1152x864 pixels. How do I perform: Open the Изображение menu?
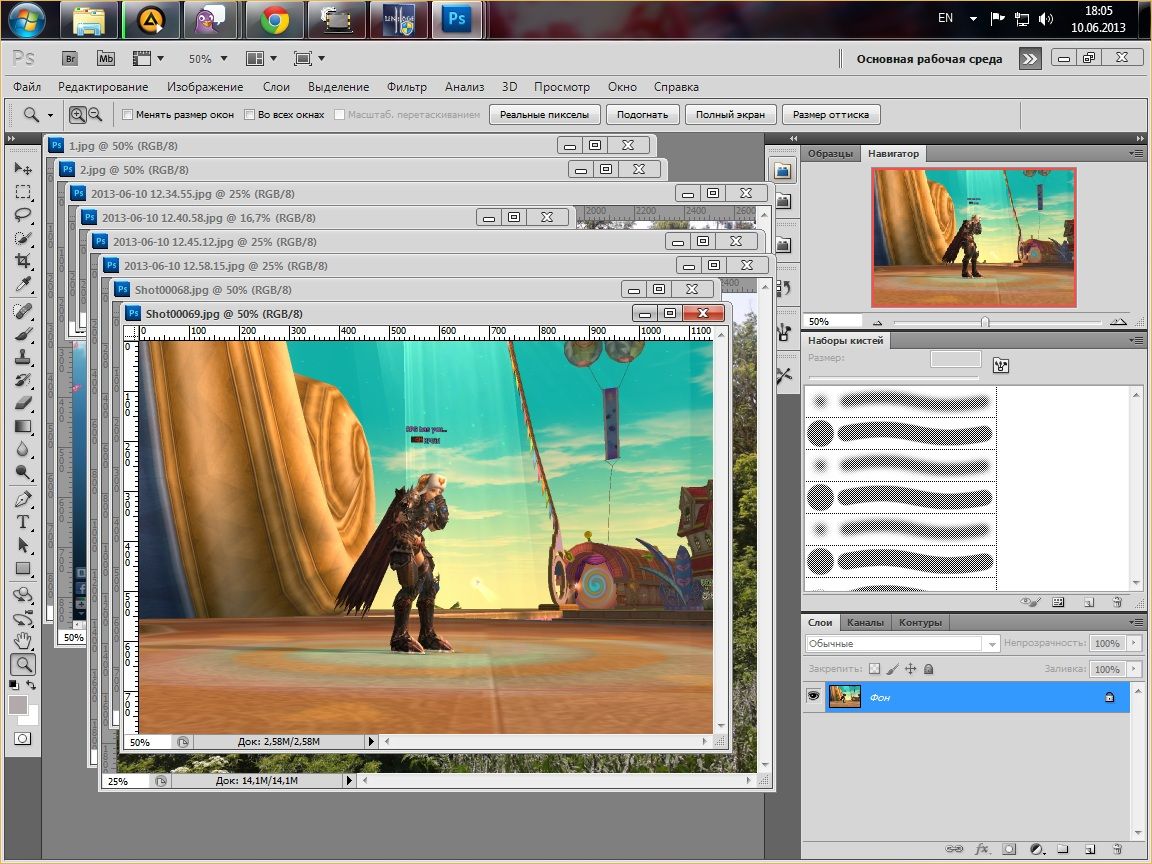point(205,87)
